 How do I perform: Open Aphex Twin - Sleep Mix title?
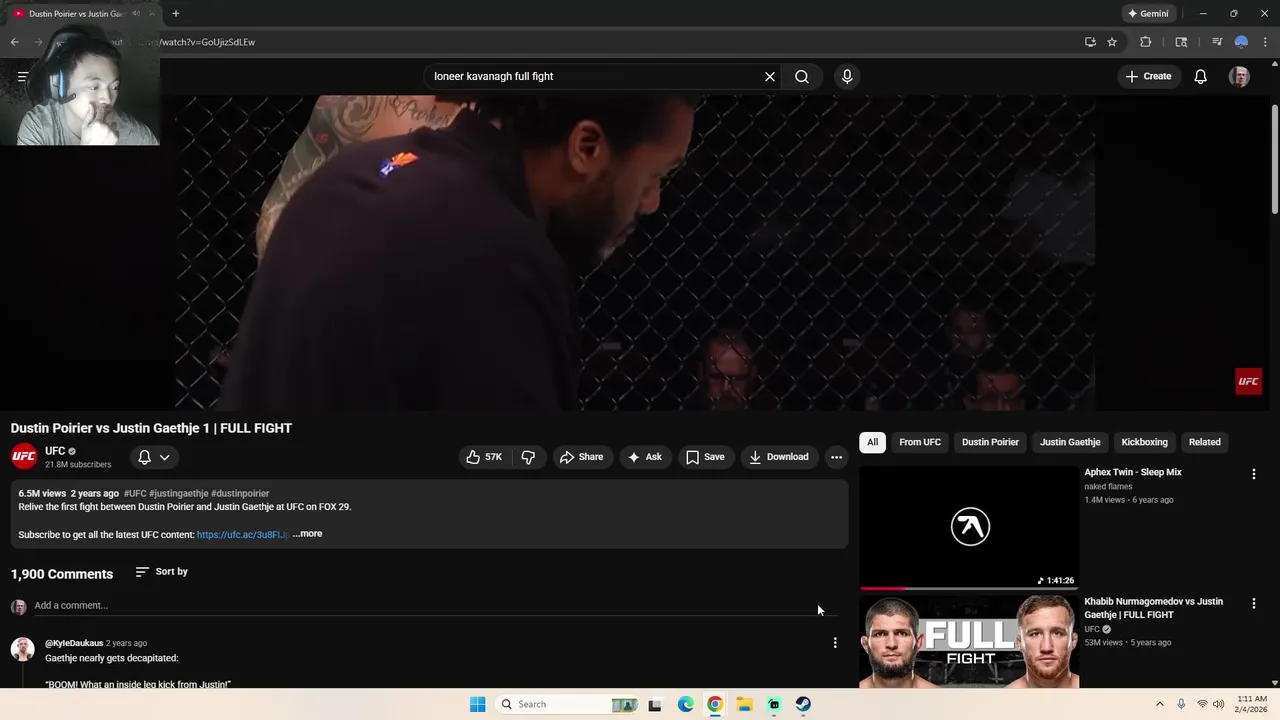[x=1133, y=472]
